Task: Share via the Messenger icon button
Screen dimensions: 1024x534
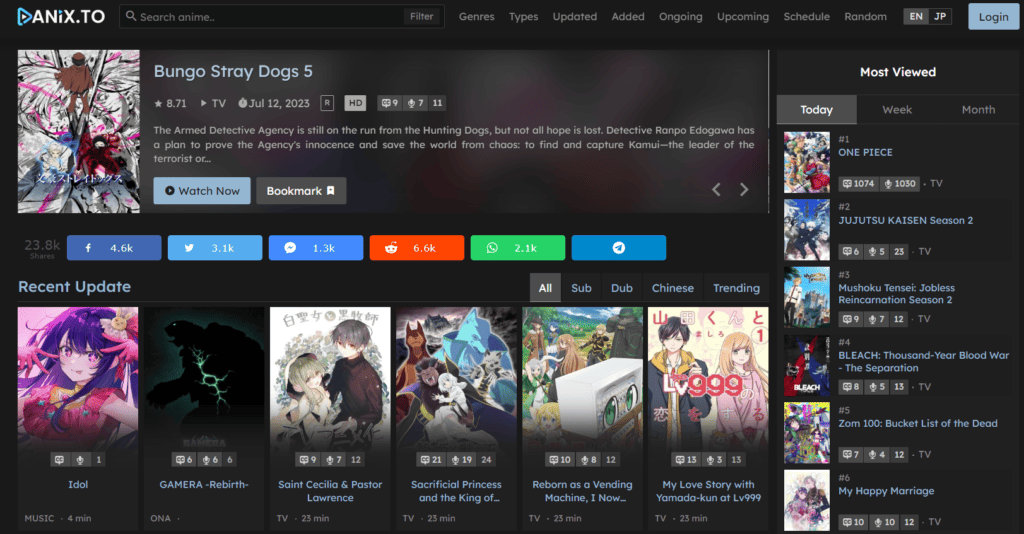Action: 315,248
